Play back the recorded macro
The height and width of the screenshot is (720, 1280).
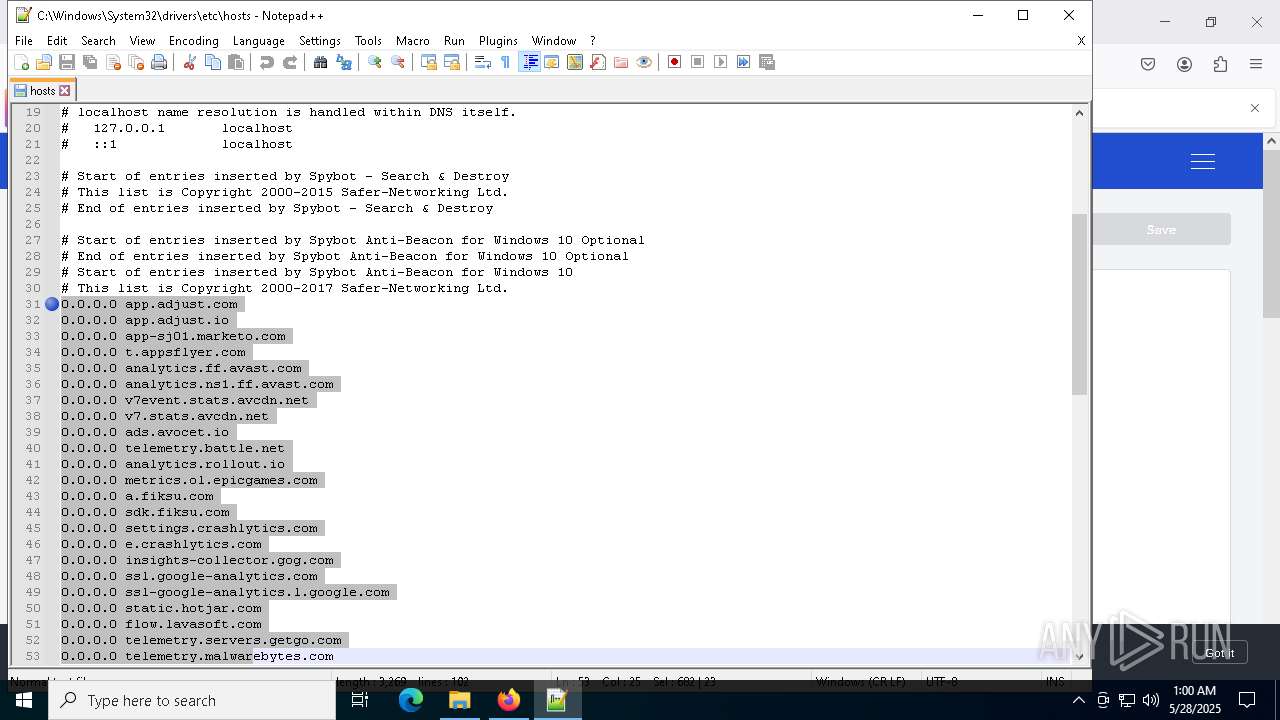tap(721, 62)
